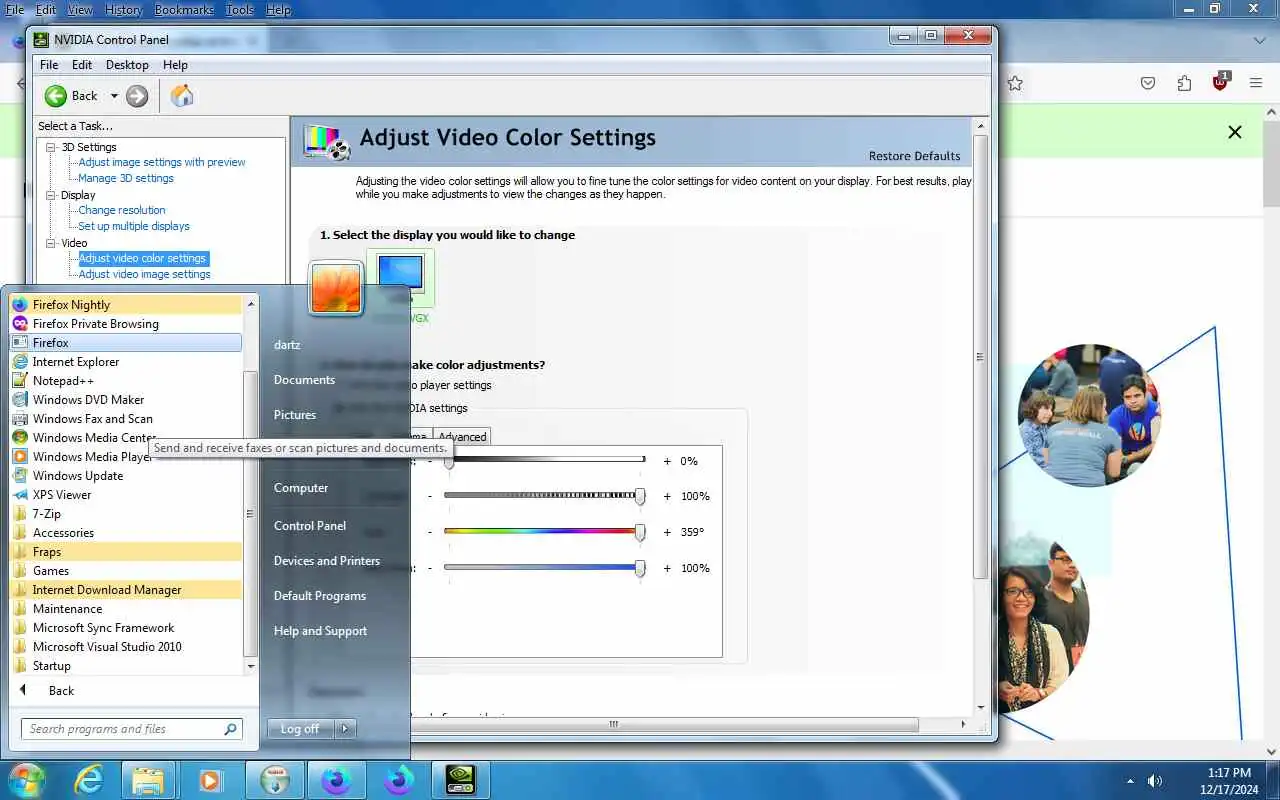Click the volume speaker icon in tray
Image resolution: width=1280 pixels, height=800 pixels.
coord(1155,780)
